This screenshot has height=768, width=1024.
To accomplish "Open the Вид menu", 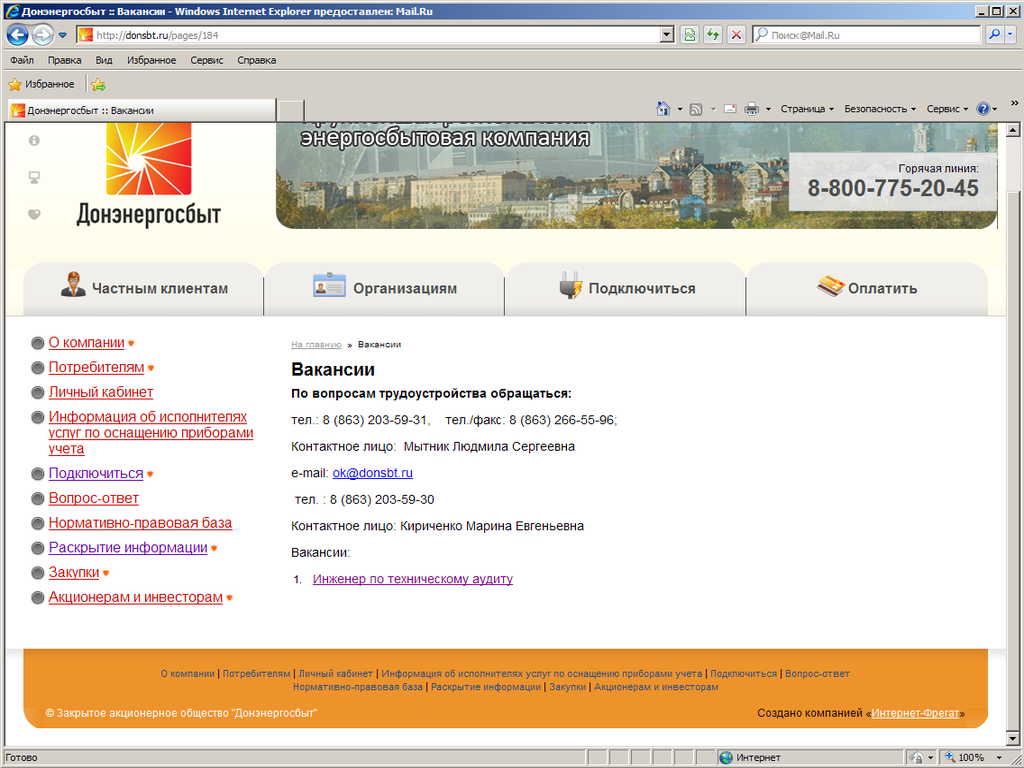I will (x=104, y=60).
